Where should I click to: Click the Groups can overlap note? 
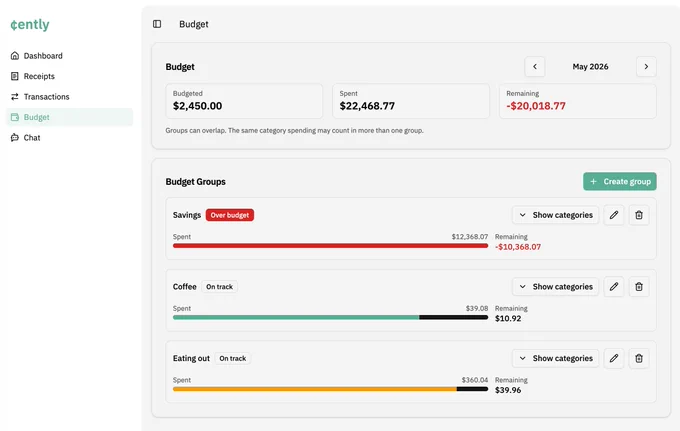click(x=294, y=130)
